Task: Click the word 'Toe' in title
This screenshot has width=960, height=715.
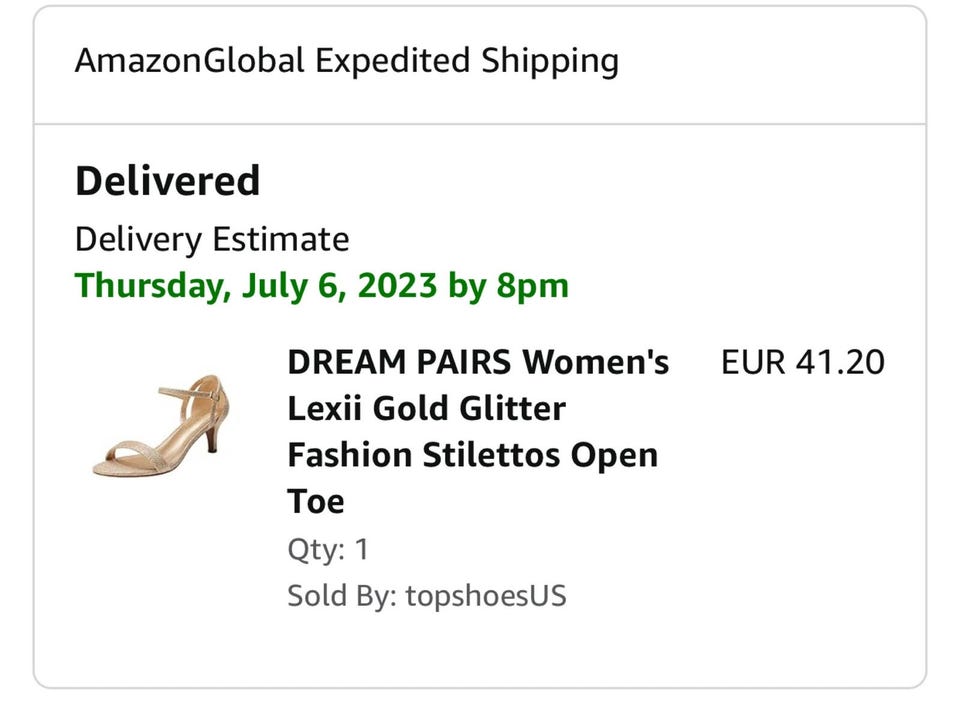Action: click(x=315, y=501)
